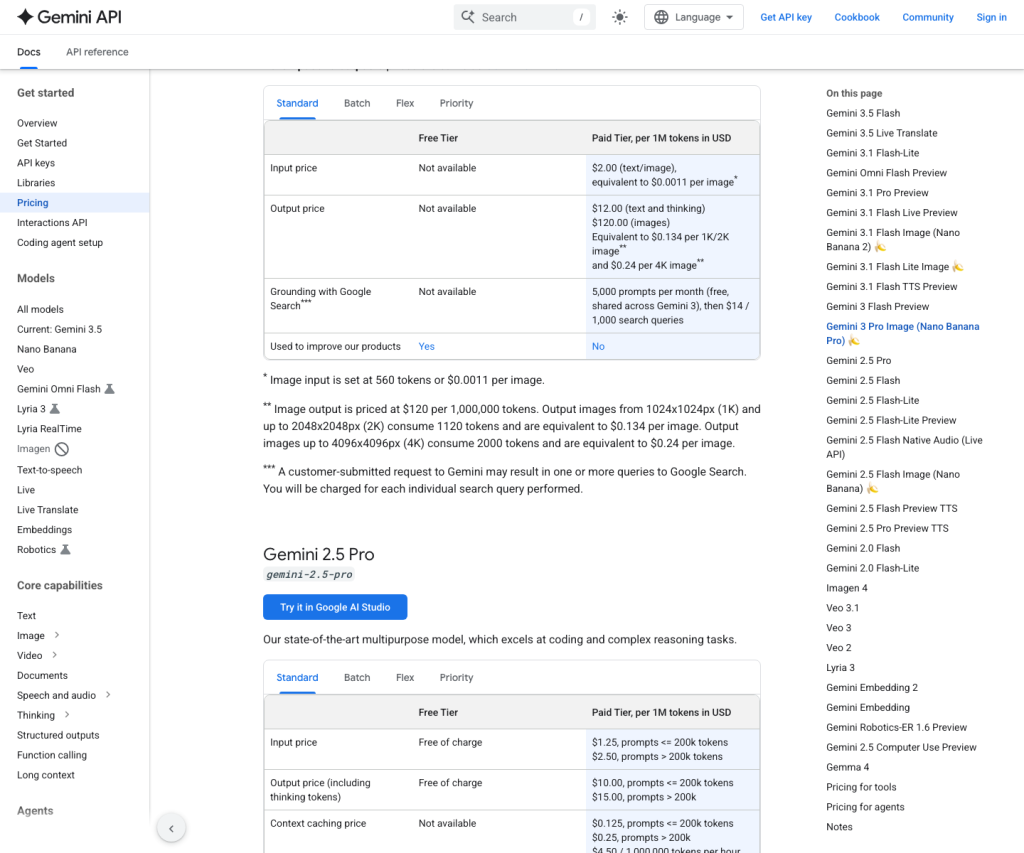Click the globe icon in Language button
1024x853 pixels.
[x=661, y=17]
